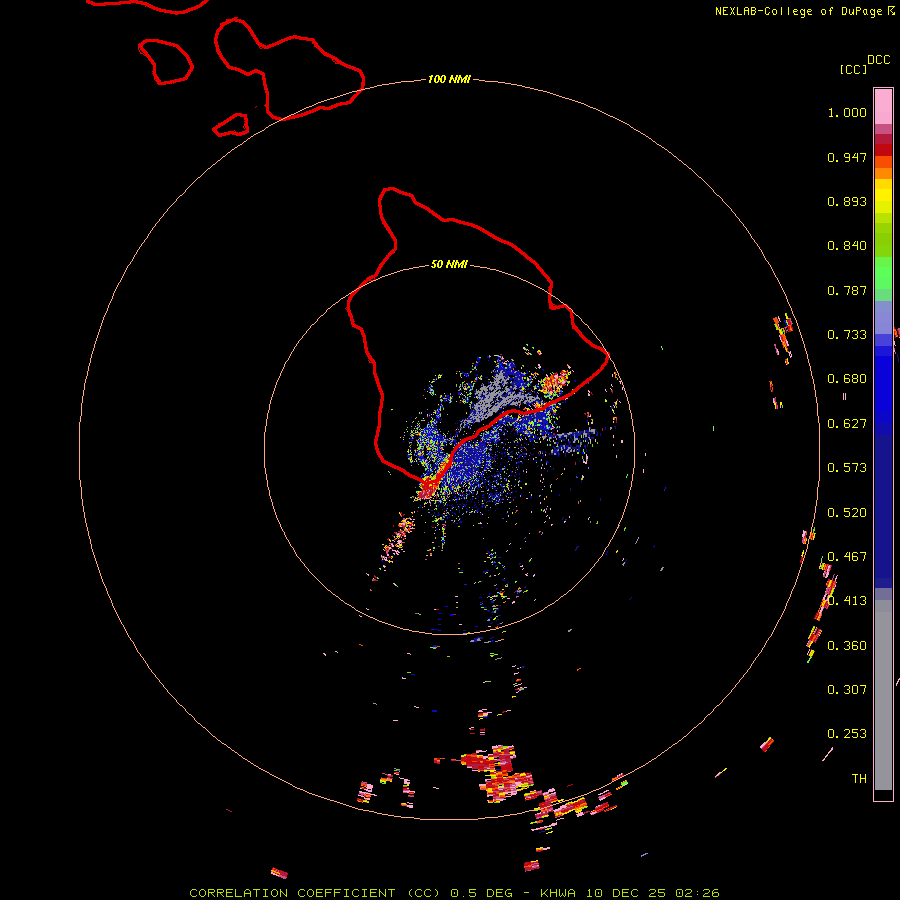900x900 pixels.
Task: Click the 0.787 scale value
Action: 847,290
